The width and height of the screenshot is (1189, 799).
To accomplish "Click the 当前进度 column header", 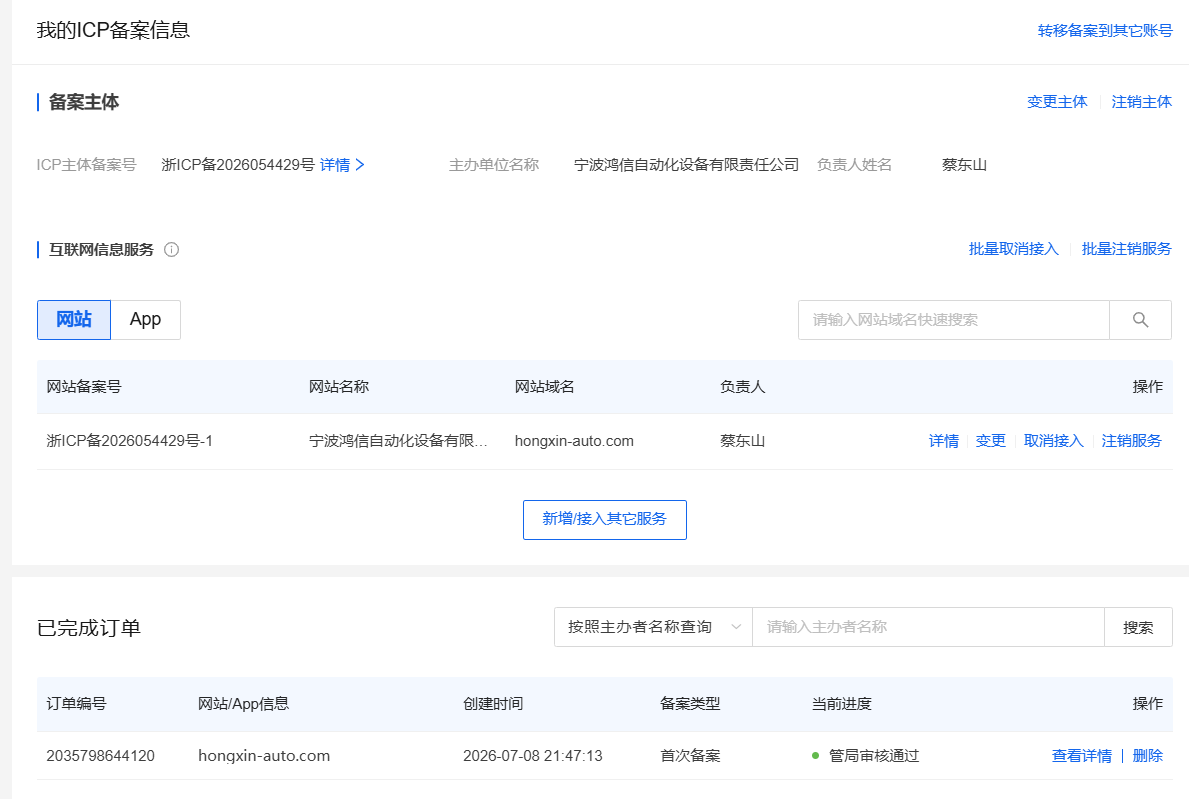I will tap(842, 703).
